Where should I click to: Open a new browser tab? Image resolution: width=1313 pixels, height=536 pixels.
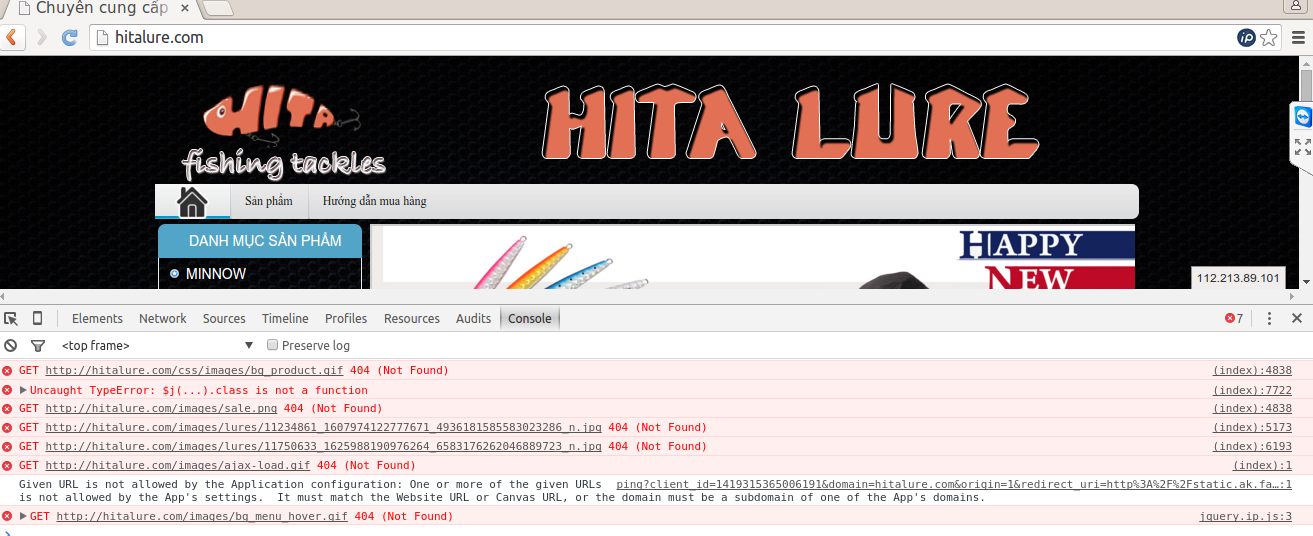pos(218,9)
